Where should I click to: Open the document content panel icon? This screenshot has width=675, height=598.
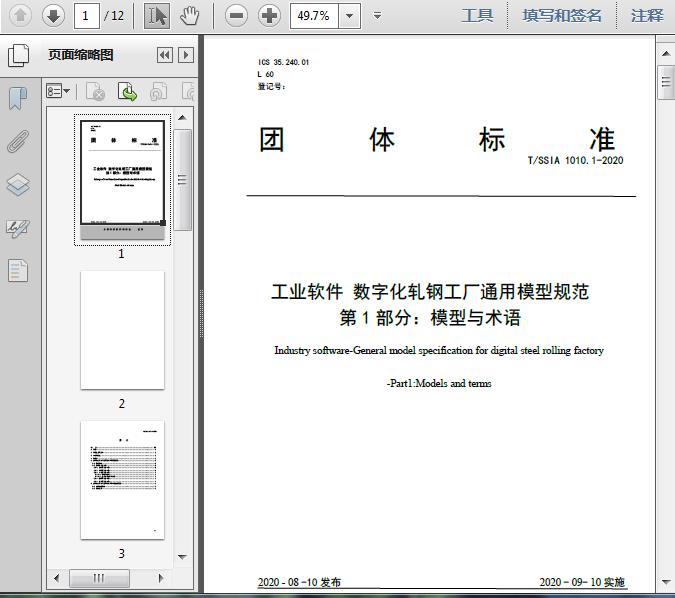18,270
